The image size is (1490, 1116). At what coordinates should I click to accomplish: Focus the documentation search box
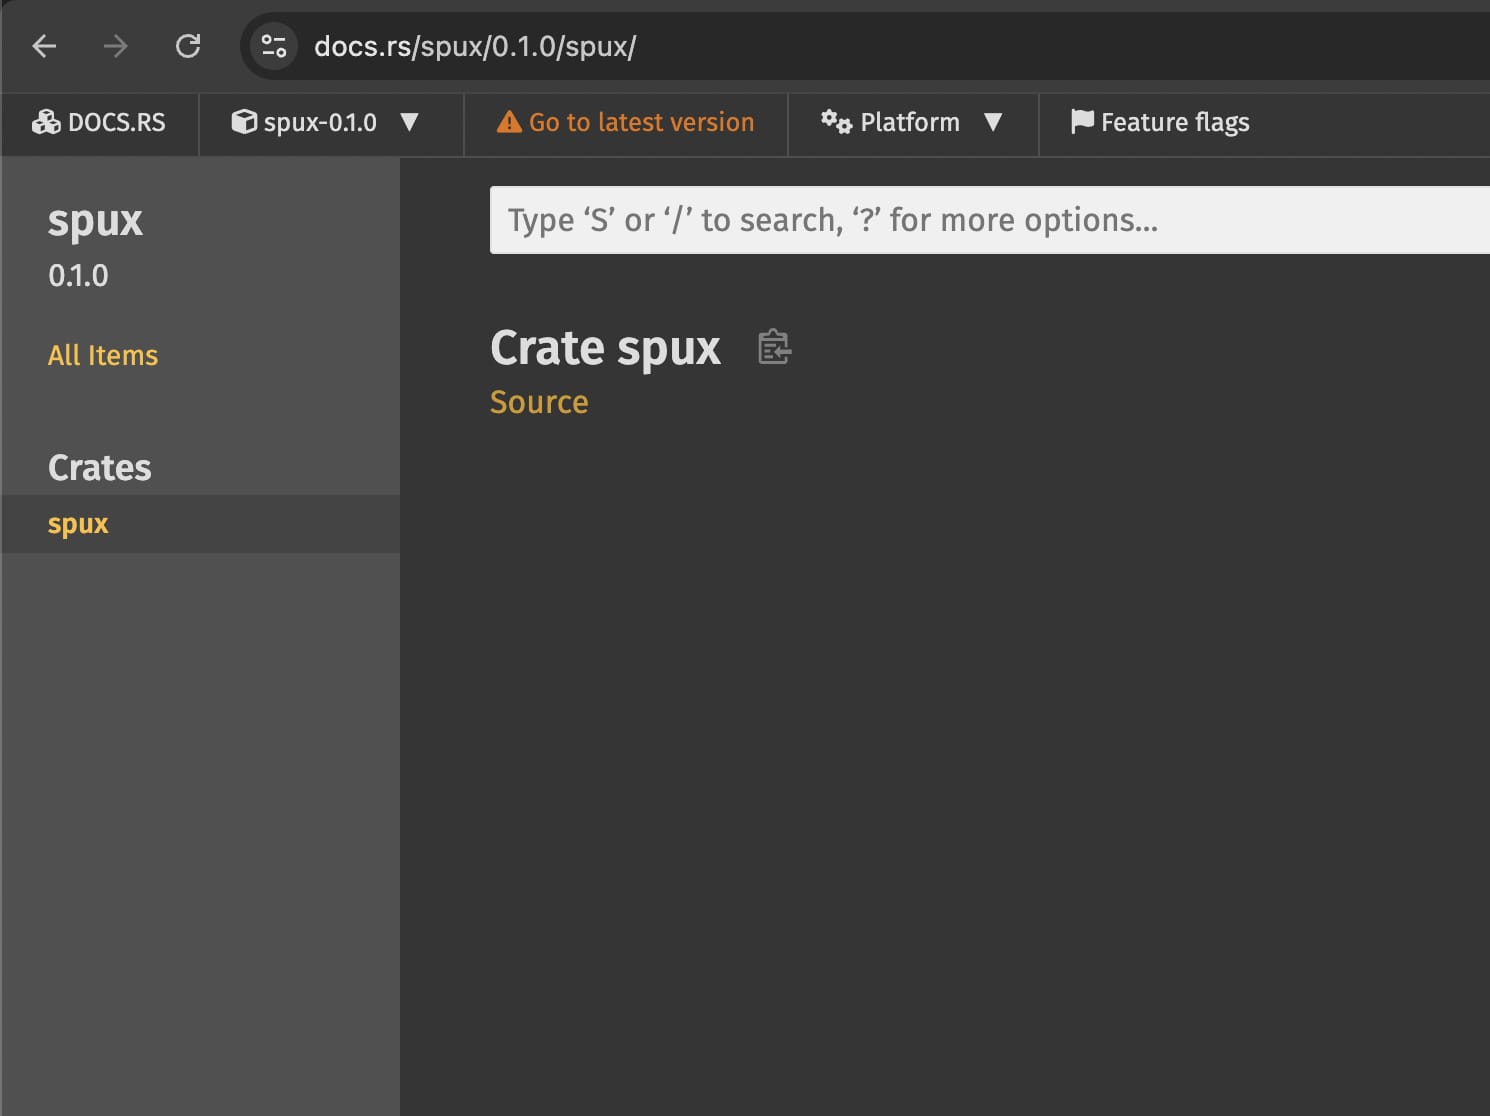point(990,220)
